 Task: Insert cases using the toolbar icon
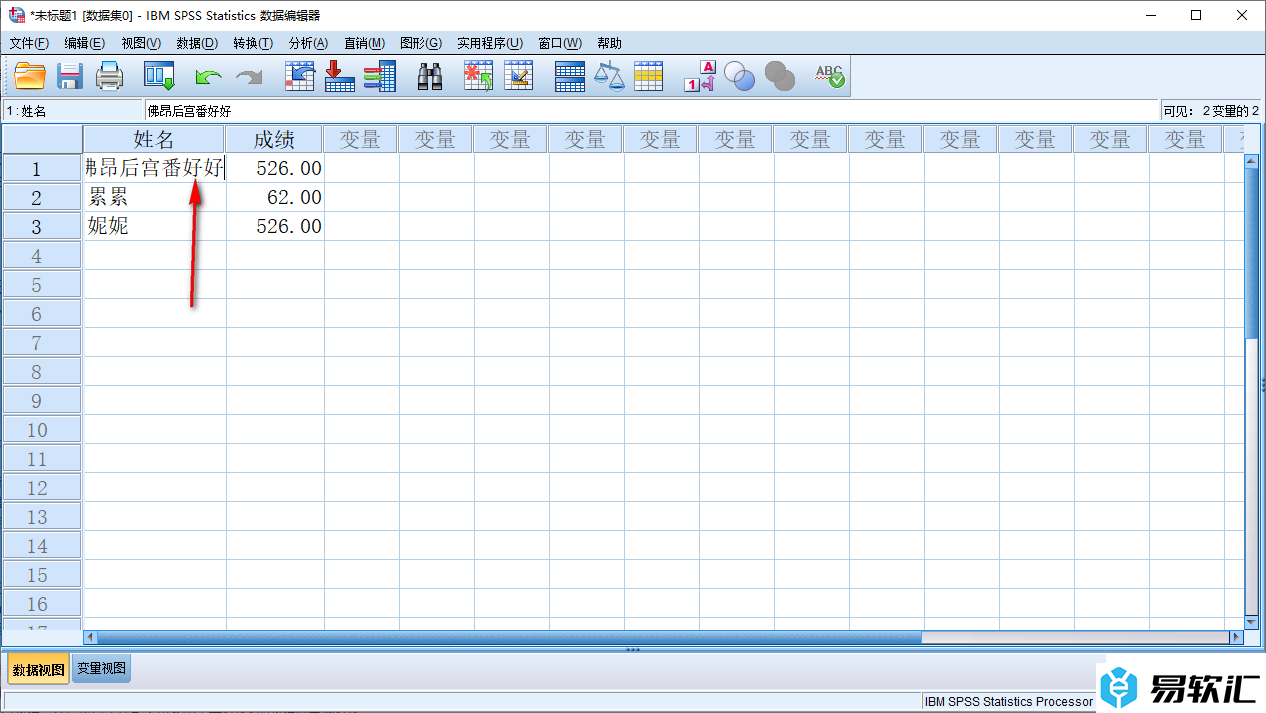(x=478, y=76)
